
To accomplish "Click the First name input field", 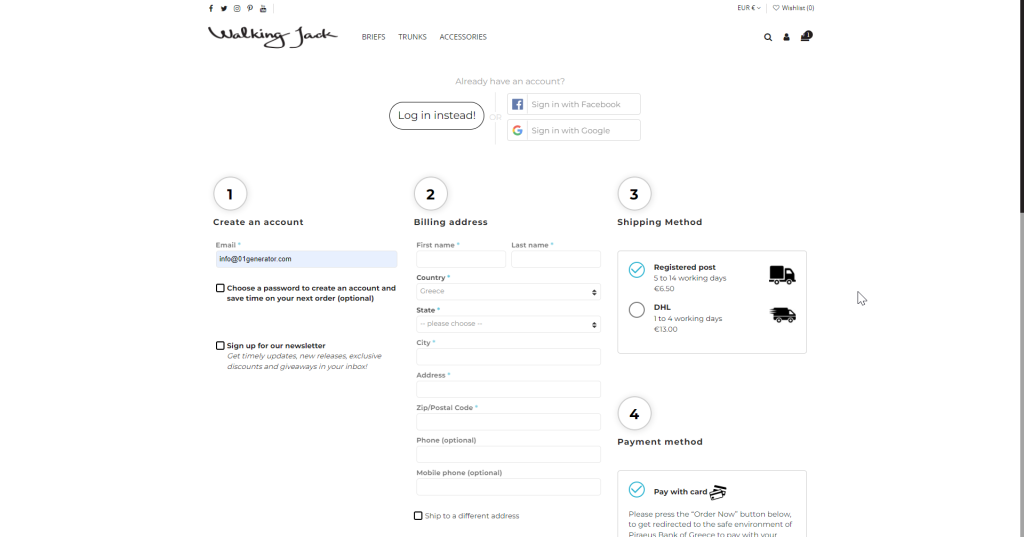I will pyautogui.click(x=461, y=259).
